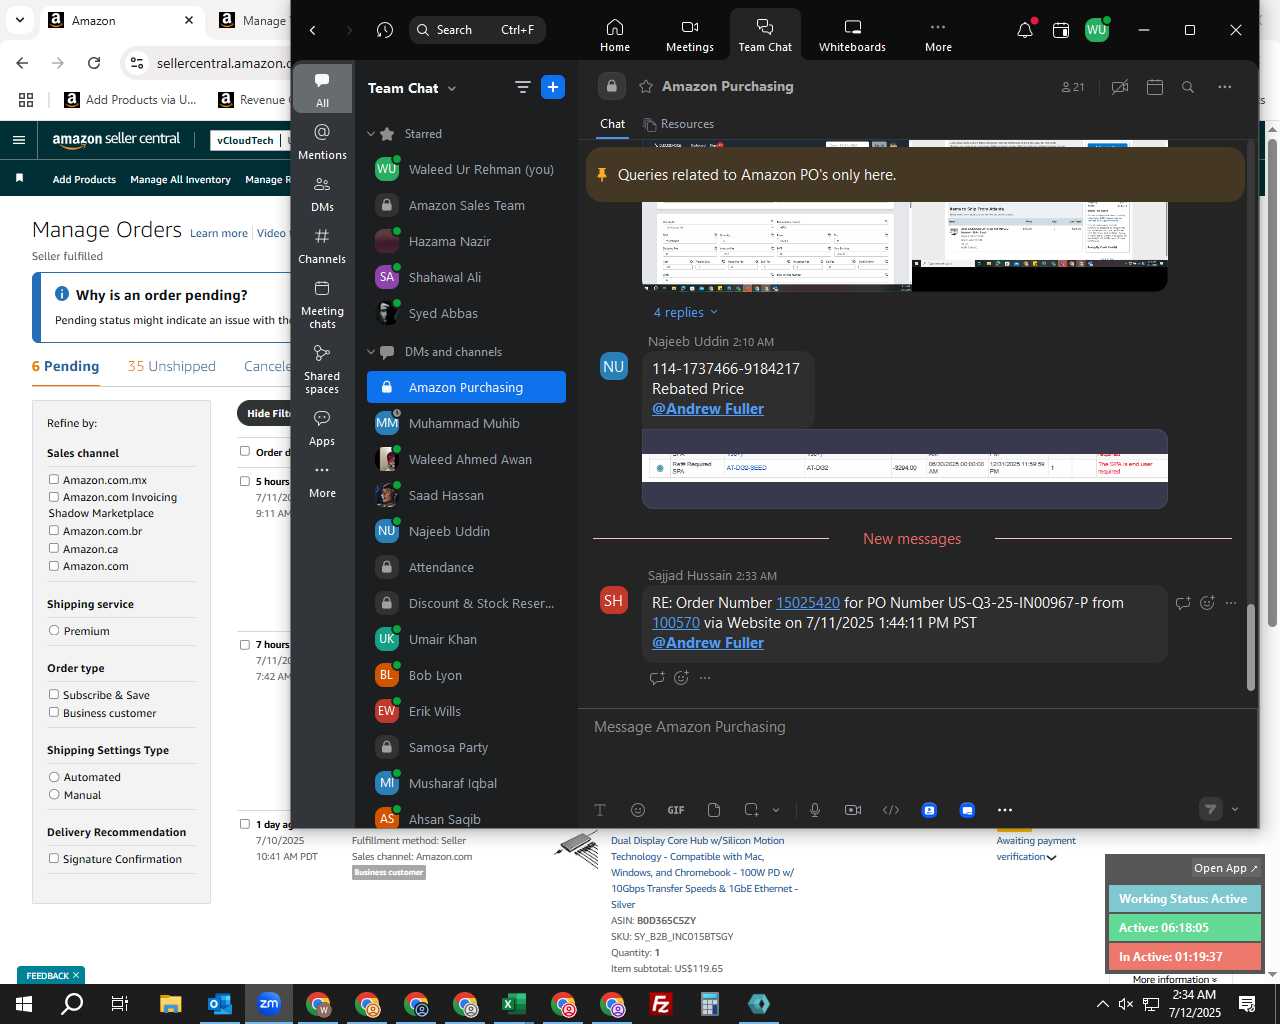Click the video message camera icon
Screen dimensions: 1280x1024
pyautogui.click(x=852, y=810)
